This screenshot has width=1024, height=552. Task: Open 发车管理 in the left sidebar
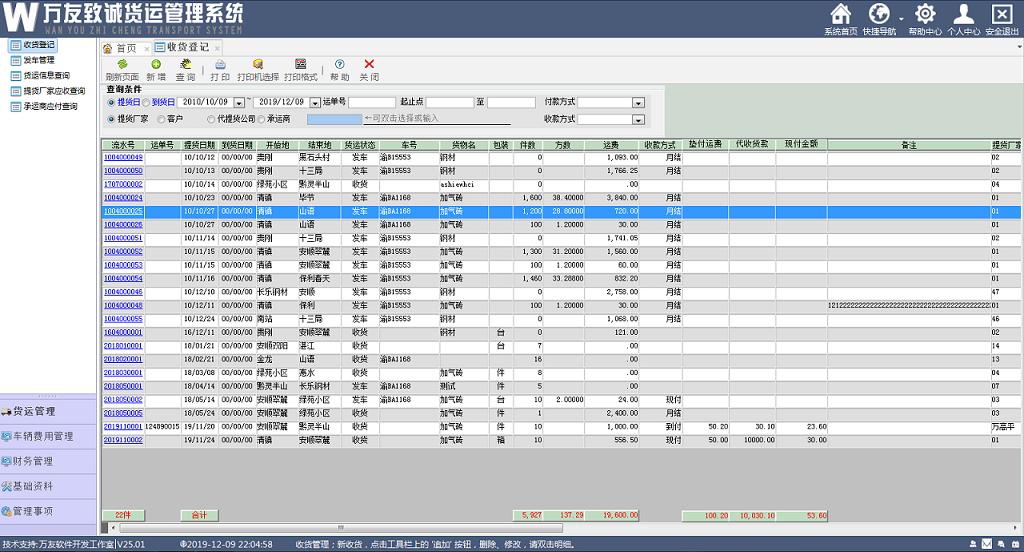pos(33,60)
